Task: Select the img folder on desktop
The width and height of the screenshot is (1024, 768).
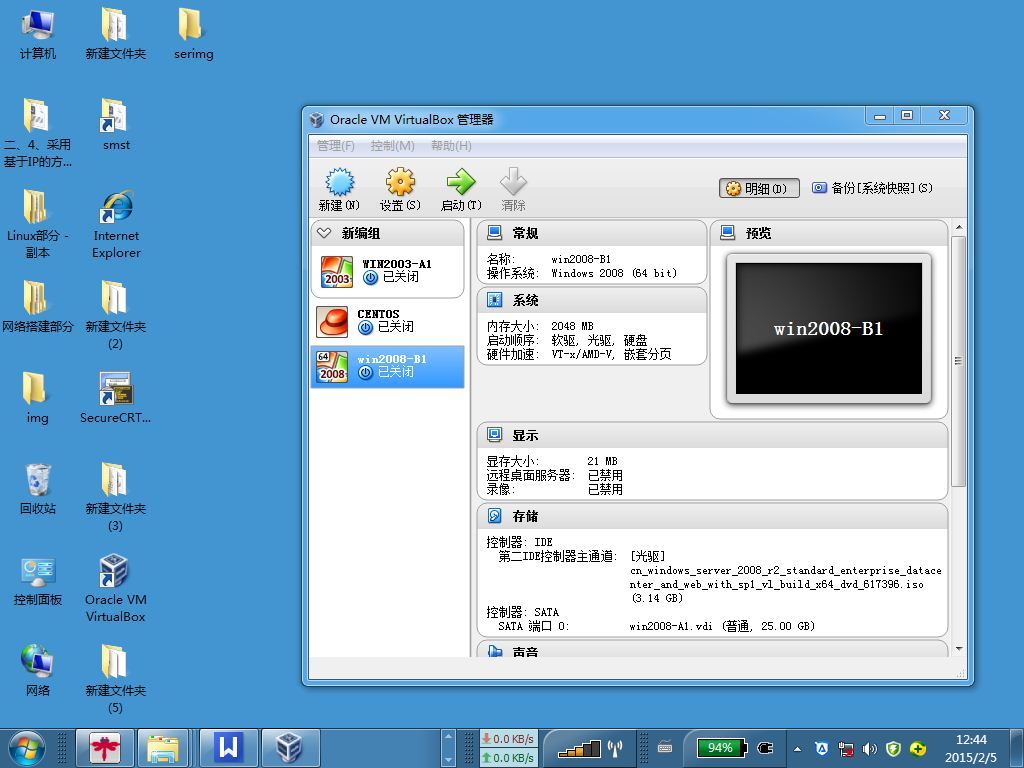Action: [37, 398]
